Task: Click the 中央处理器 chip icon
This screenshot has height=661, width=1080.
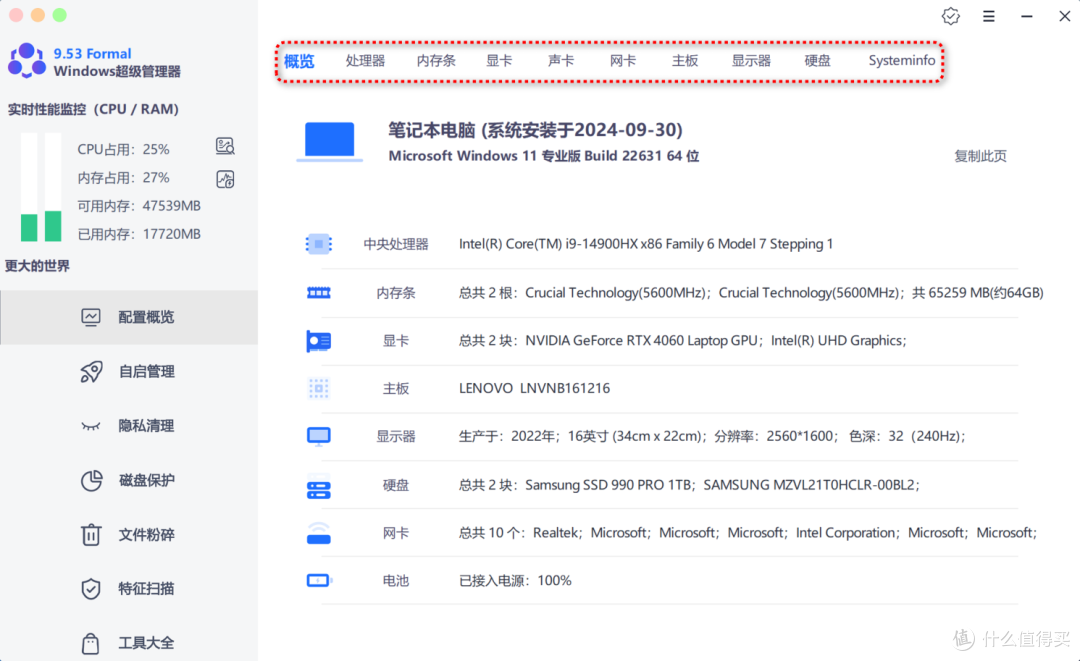Action: pos(318,244)
